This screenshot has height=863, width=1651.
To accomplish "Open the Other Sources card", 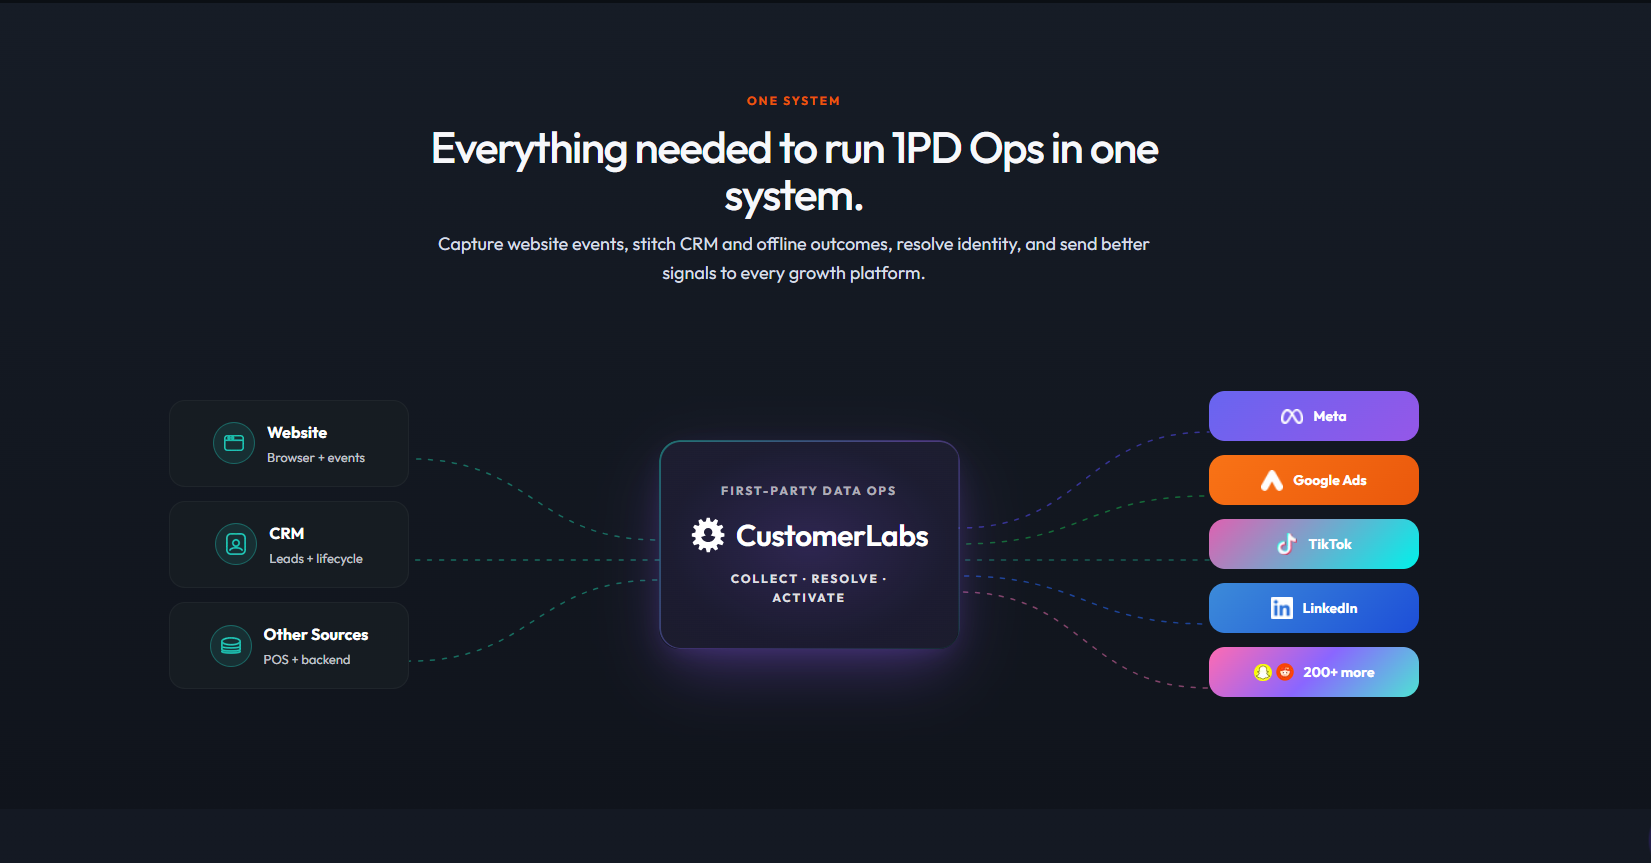I will (x=289, y=645).
